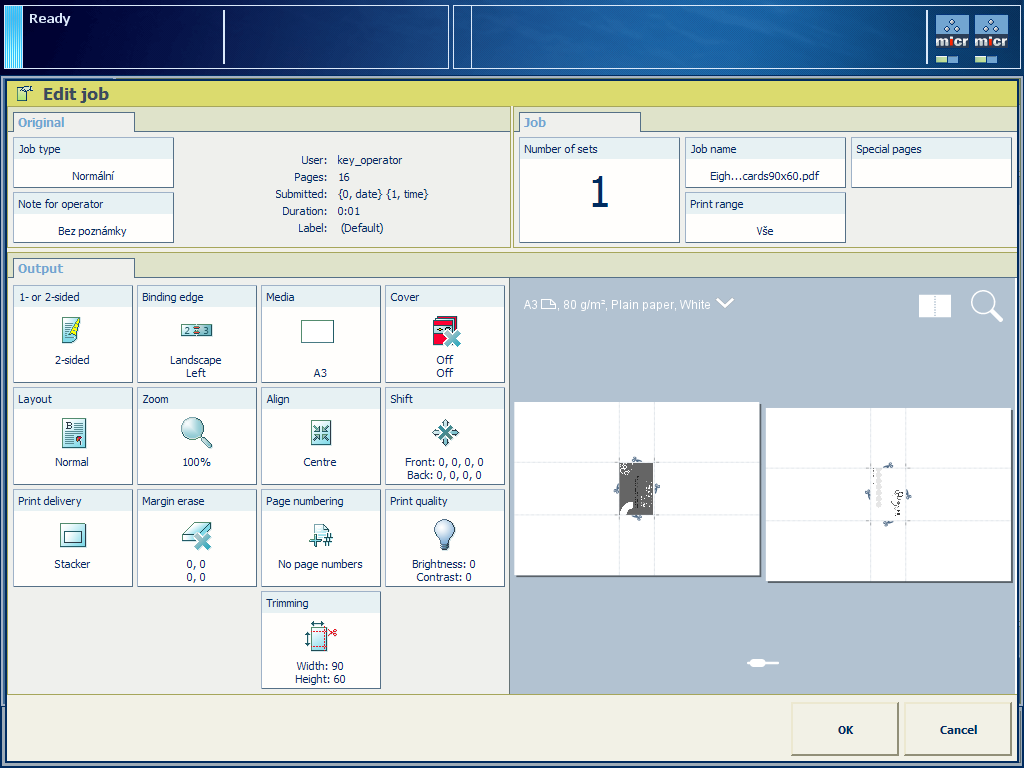Switch to the Output tab
Screen dimensions: 1024x768
point(41,269)
